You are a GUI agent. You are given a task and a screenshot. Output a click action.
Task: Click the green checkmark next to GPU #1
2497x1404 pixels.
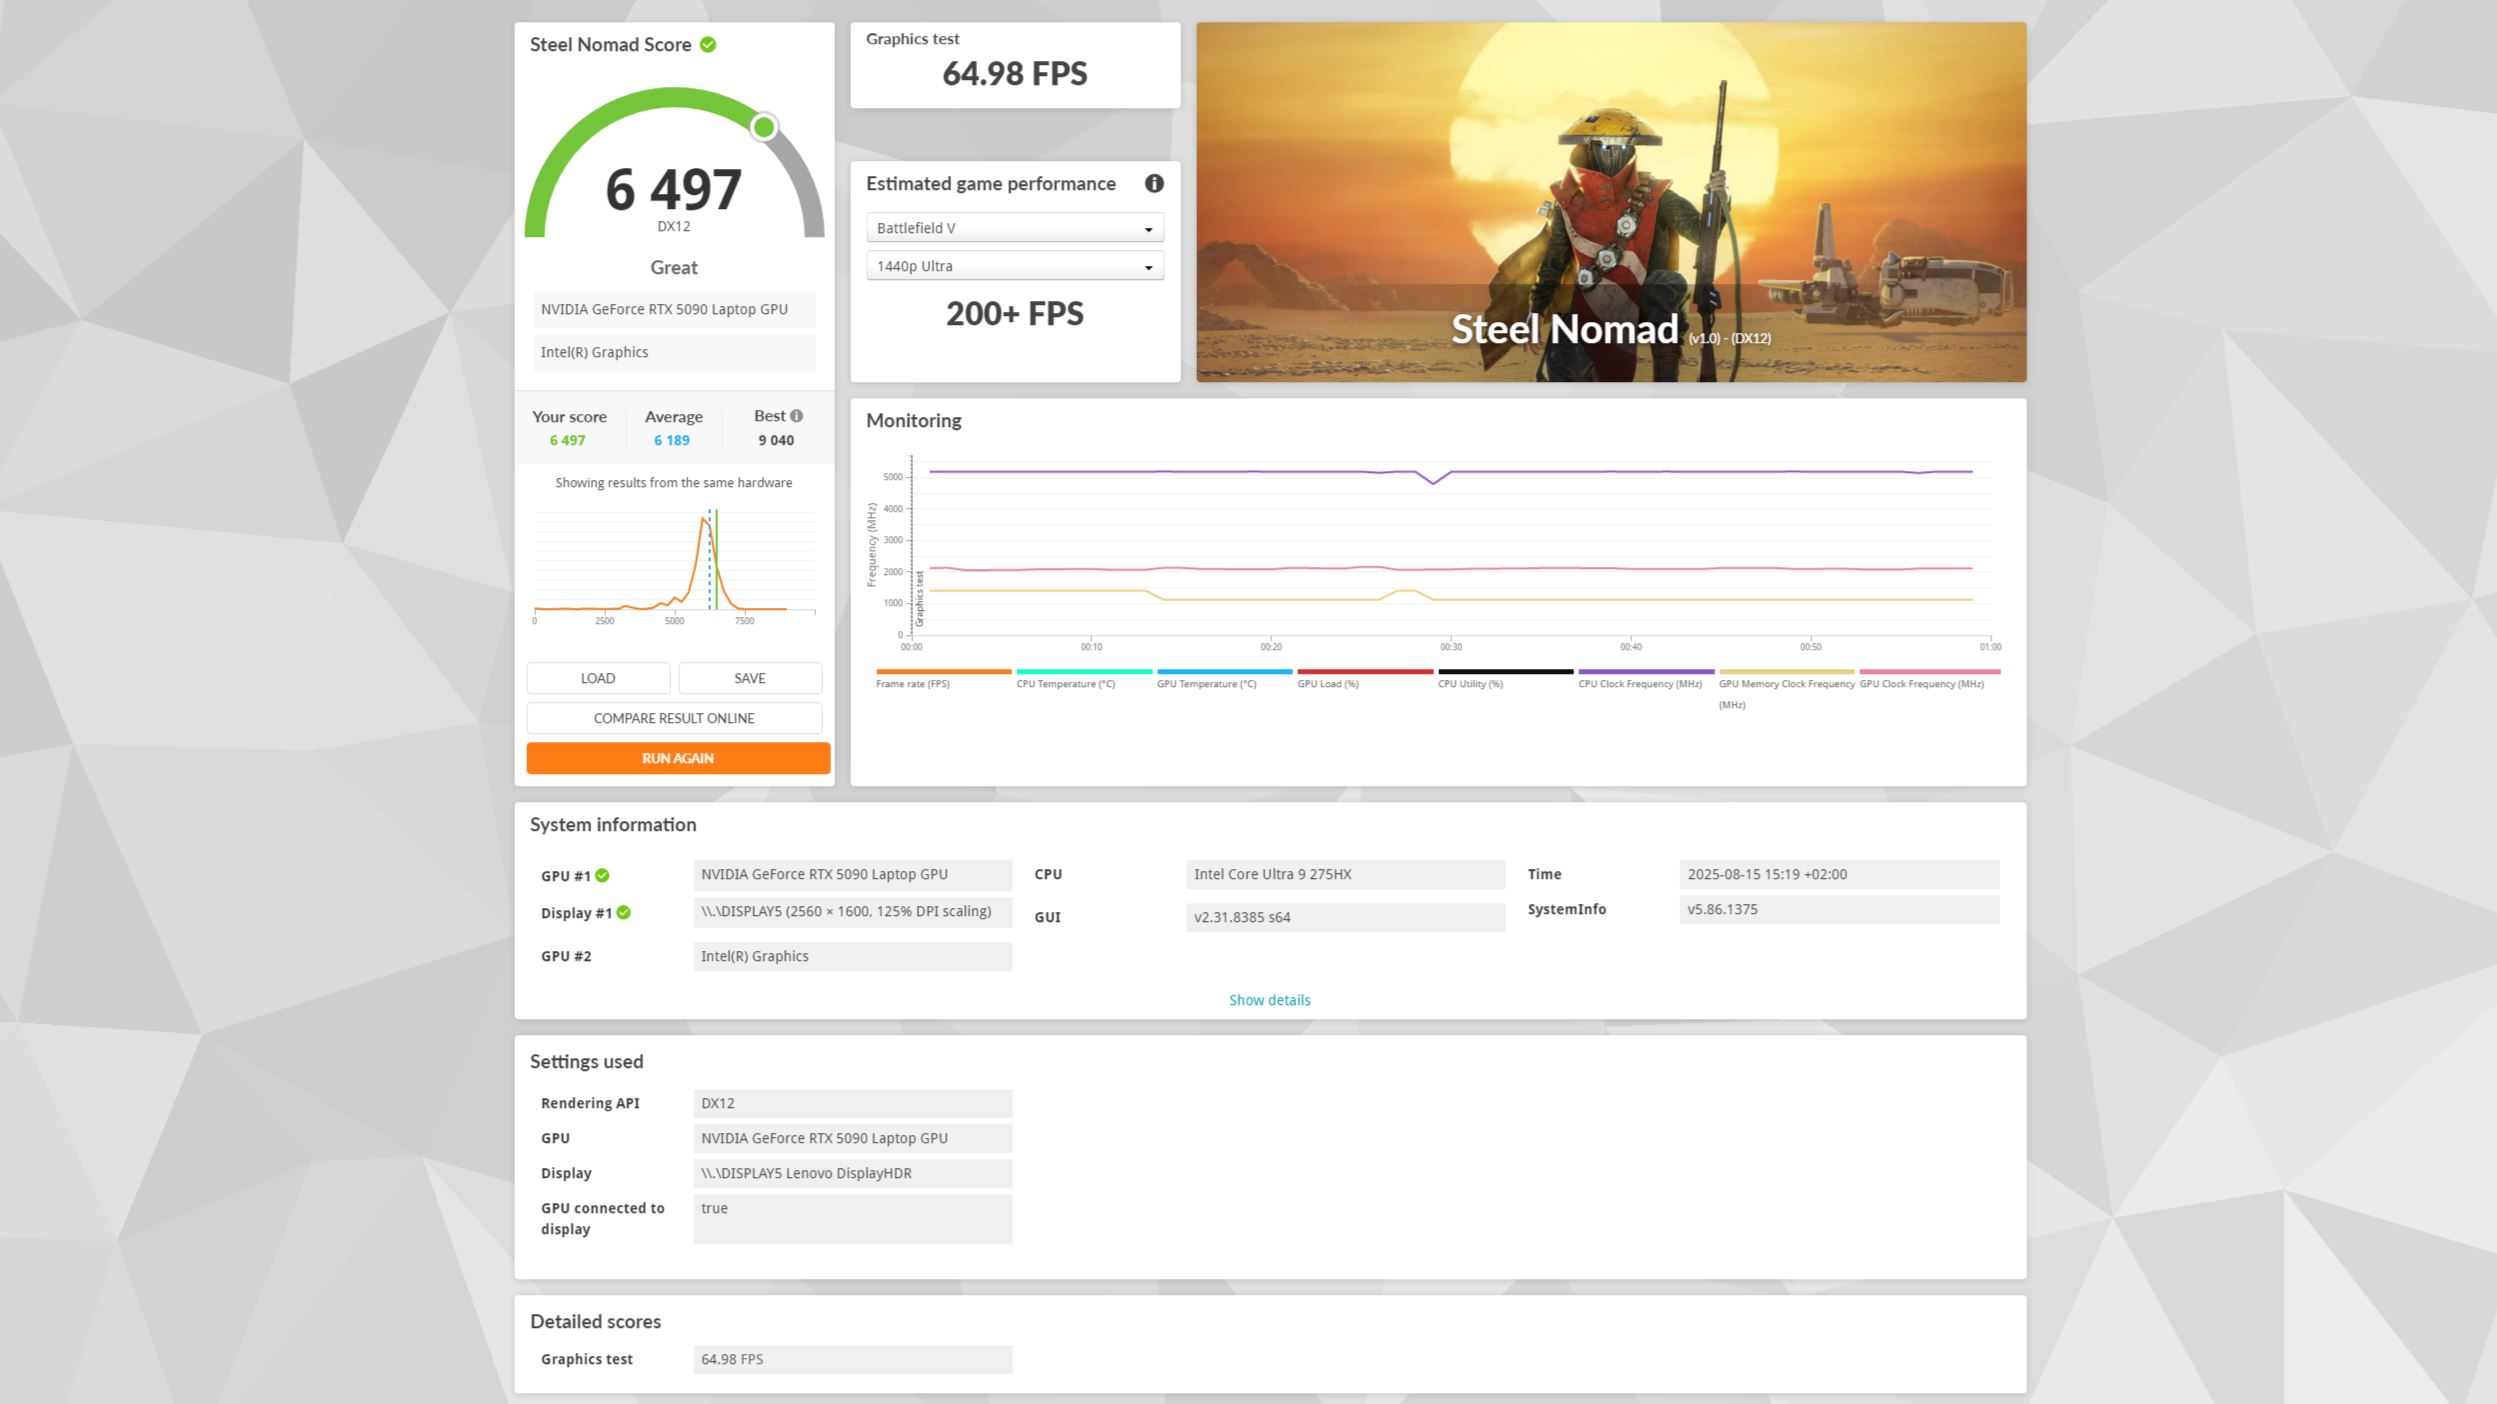pyautogui.click(x=602, y=875)
